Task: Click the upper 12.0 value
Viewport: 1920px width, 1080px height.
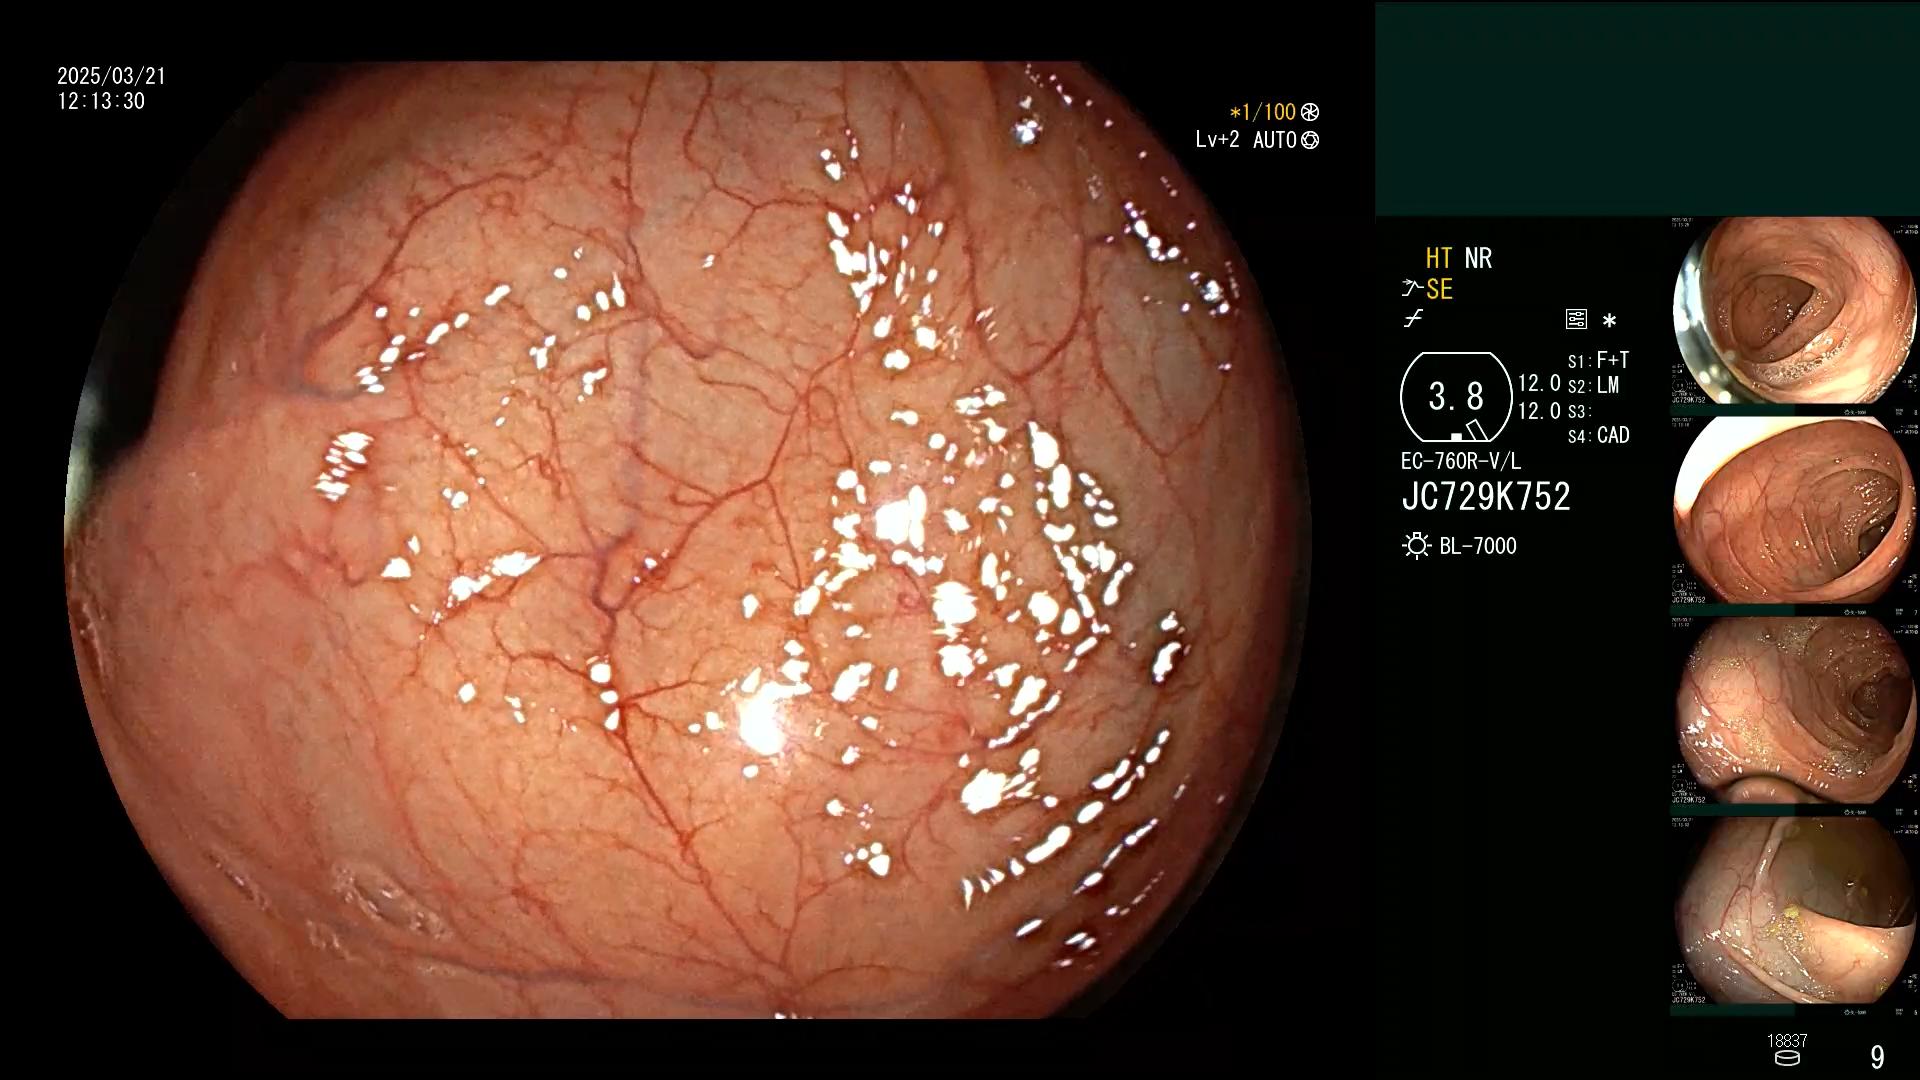Action: (1539, 384)
